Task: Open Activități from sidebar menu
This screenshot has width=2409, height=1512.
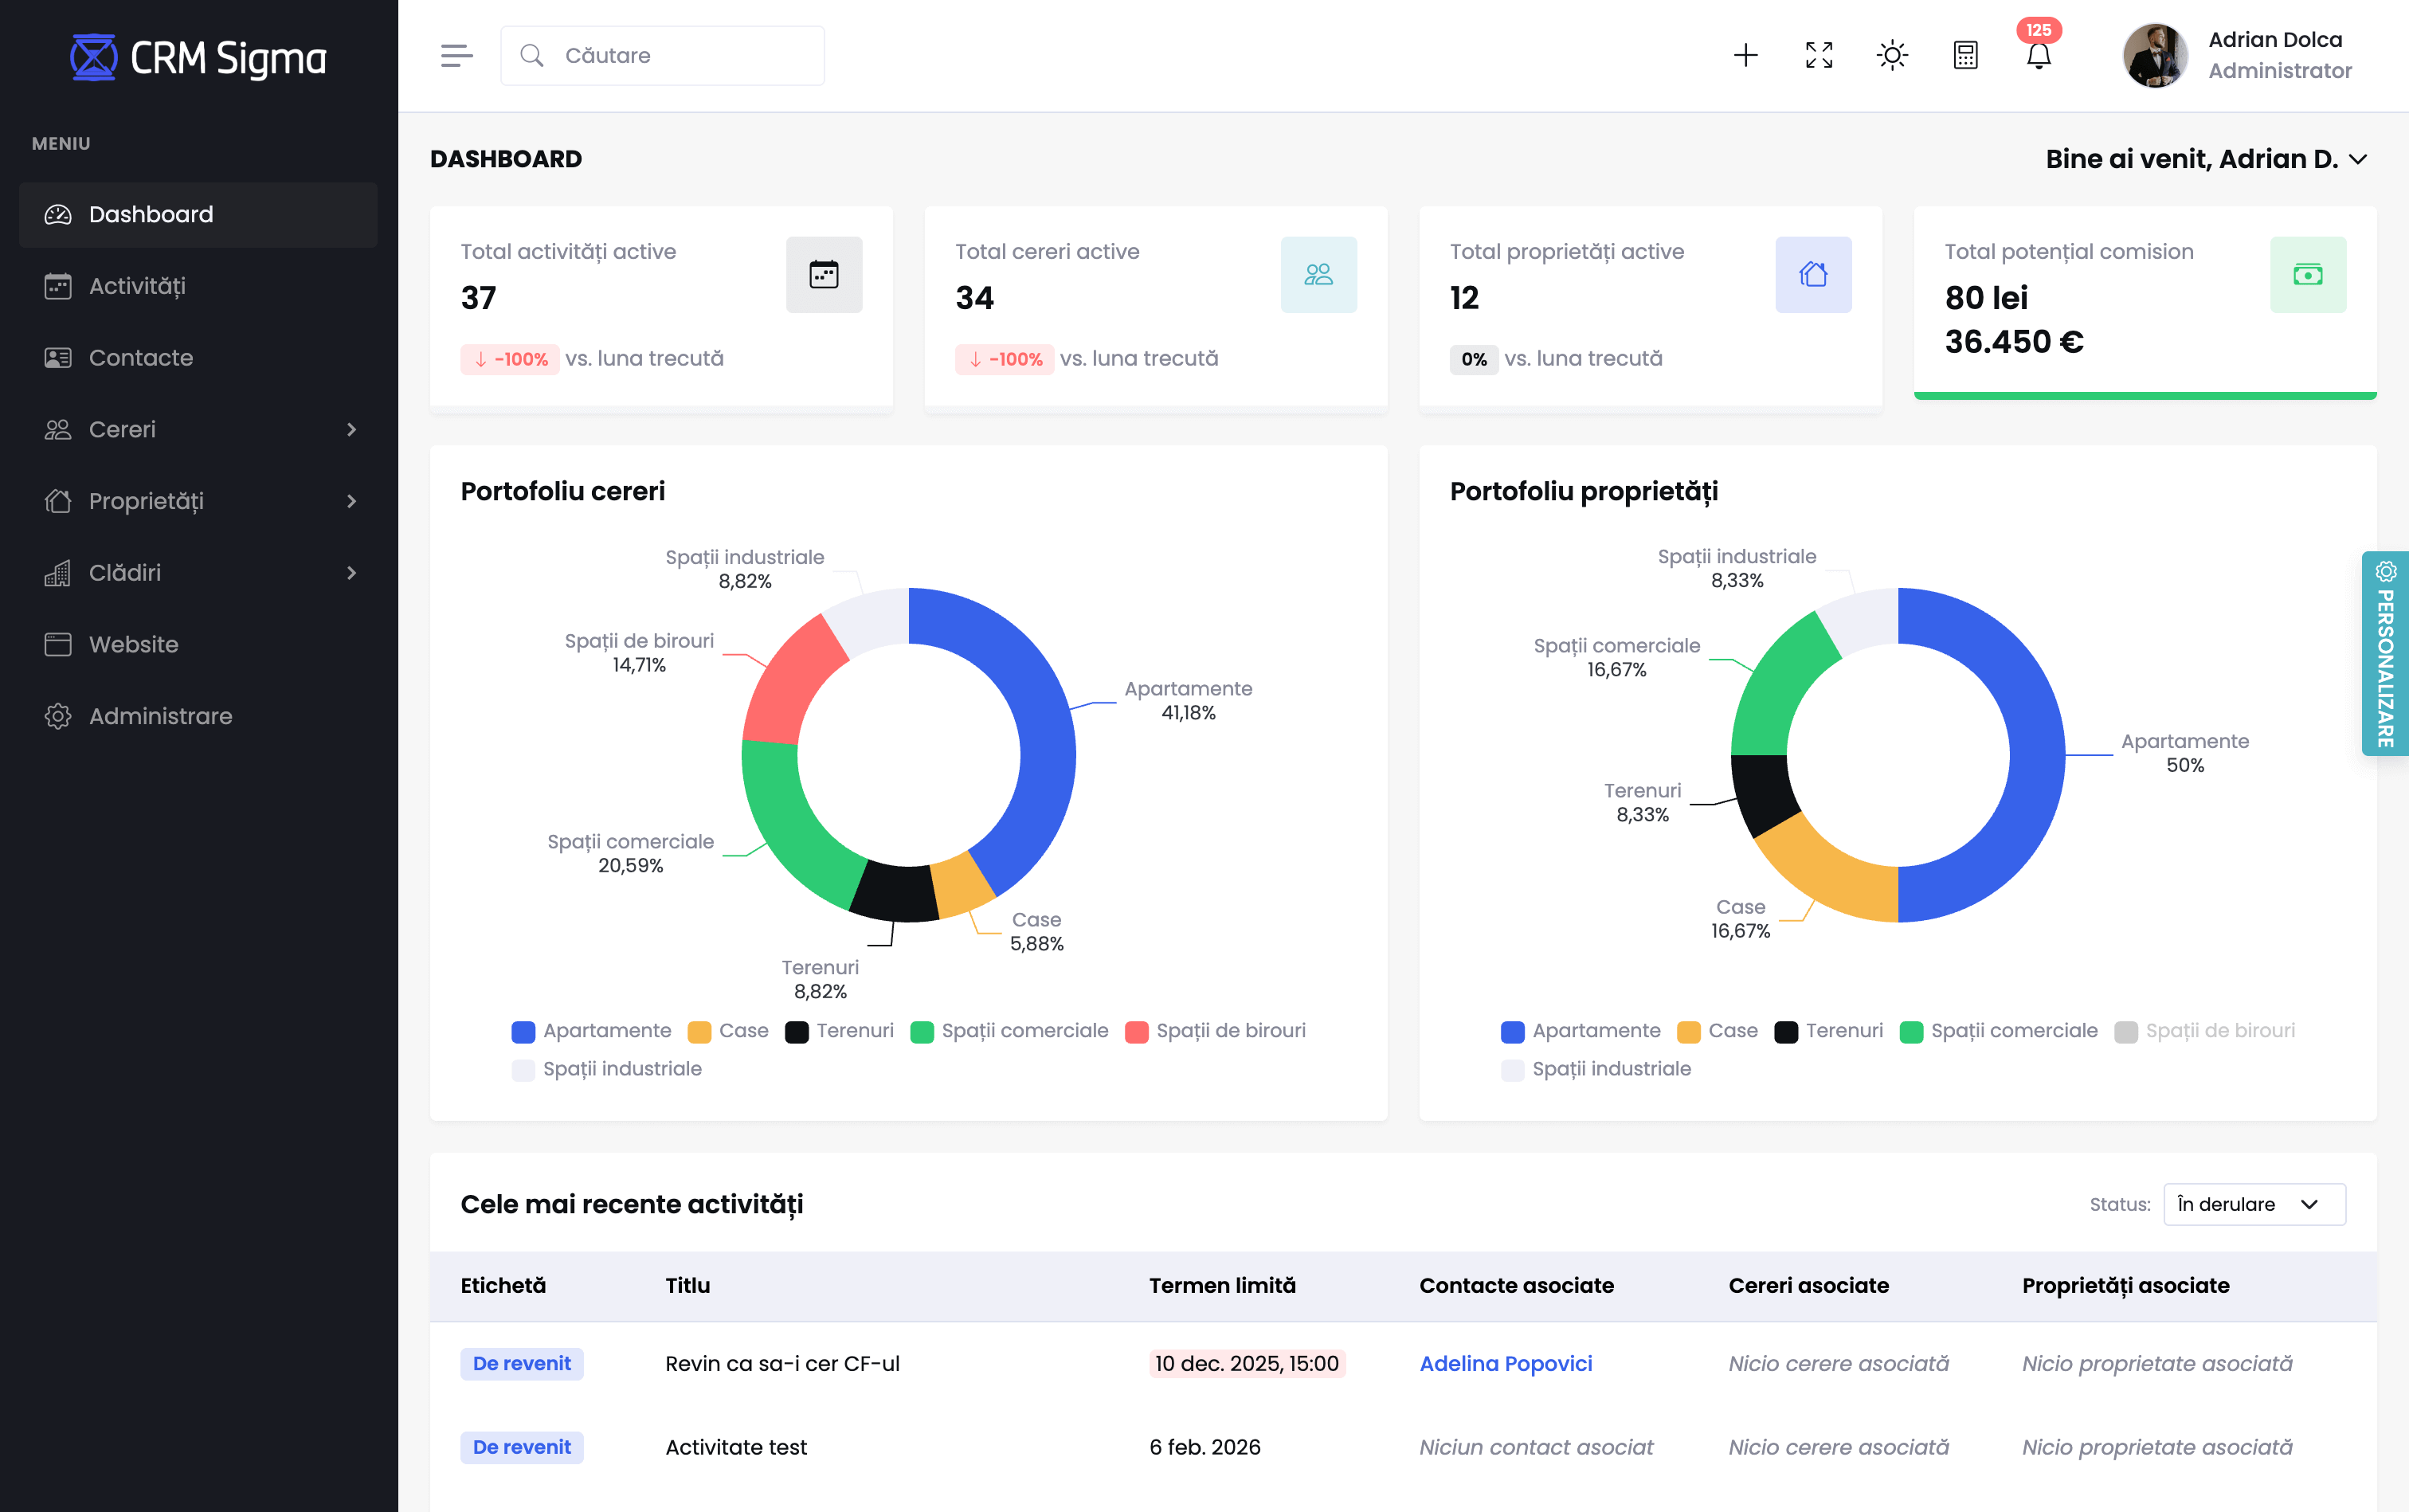Action: click(x=137, y=286)
